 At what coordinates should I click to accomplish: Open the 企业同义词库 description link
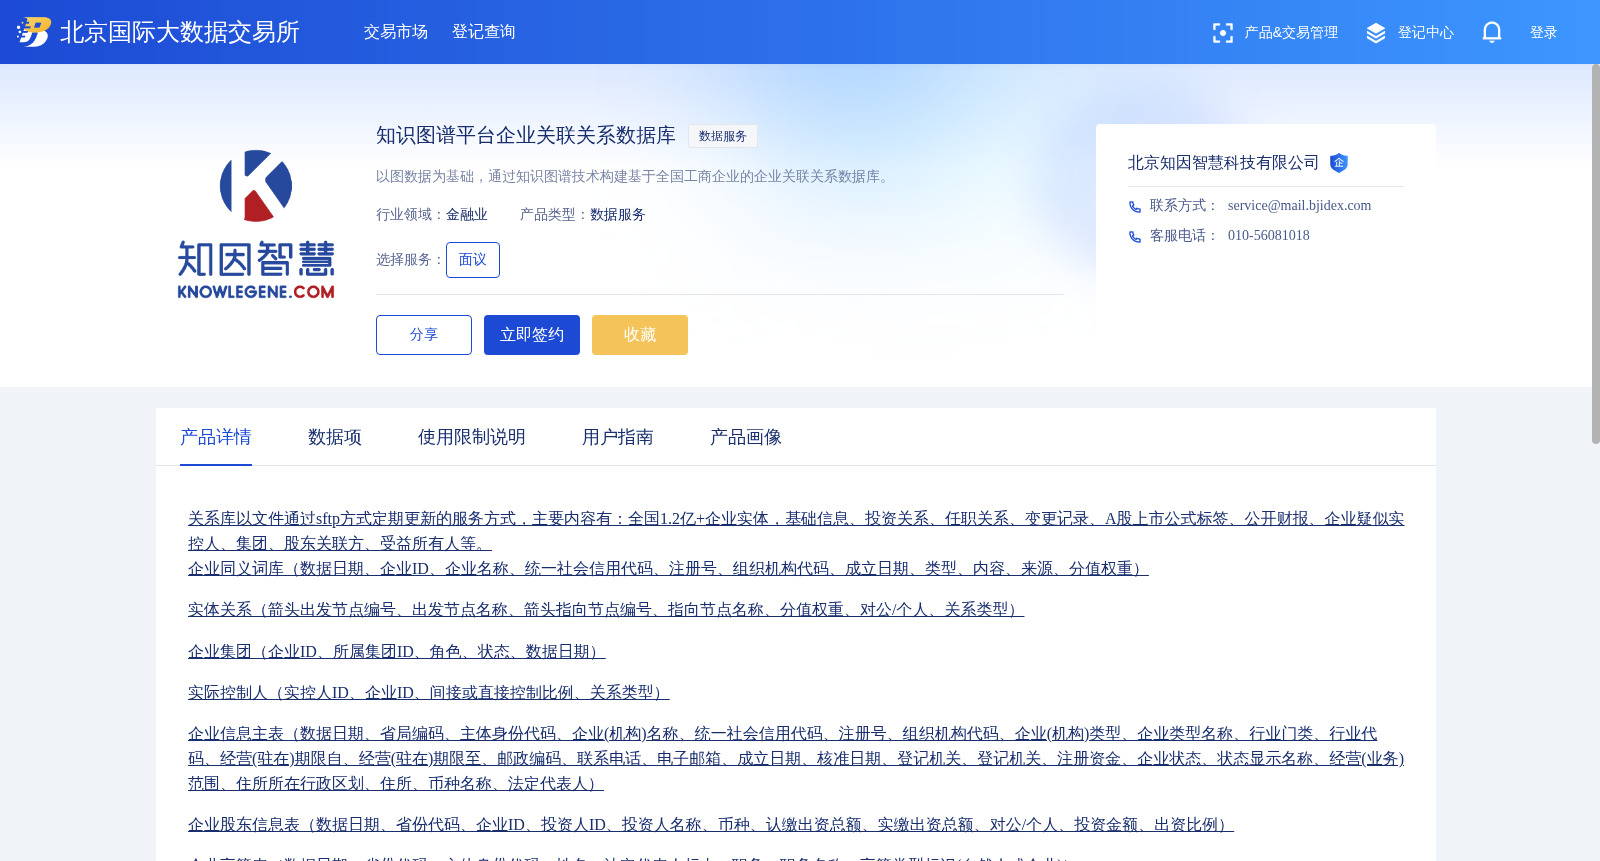668,568
